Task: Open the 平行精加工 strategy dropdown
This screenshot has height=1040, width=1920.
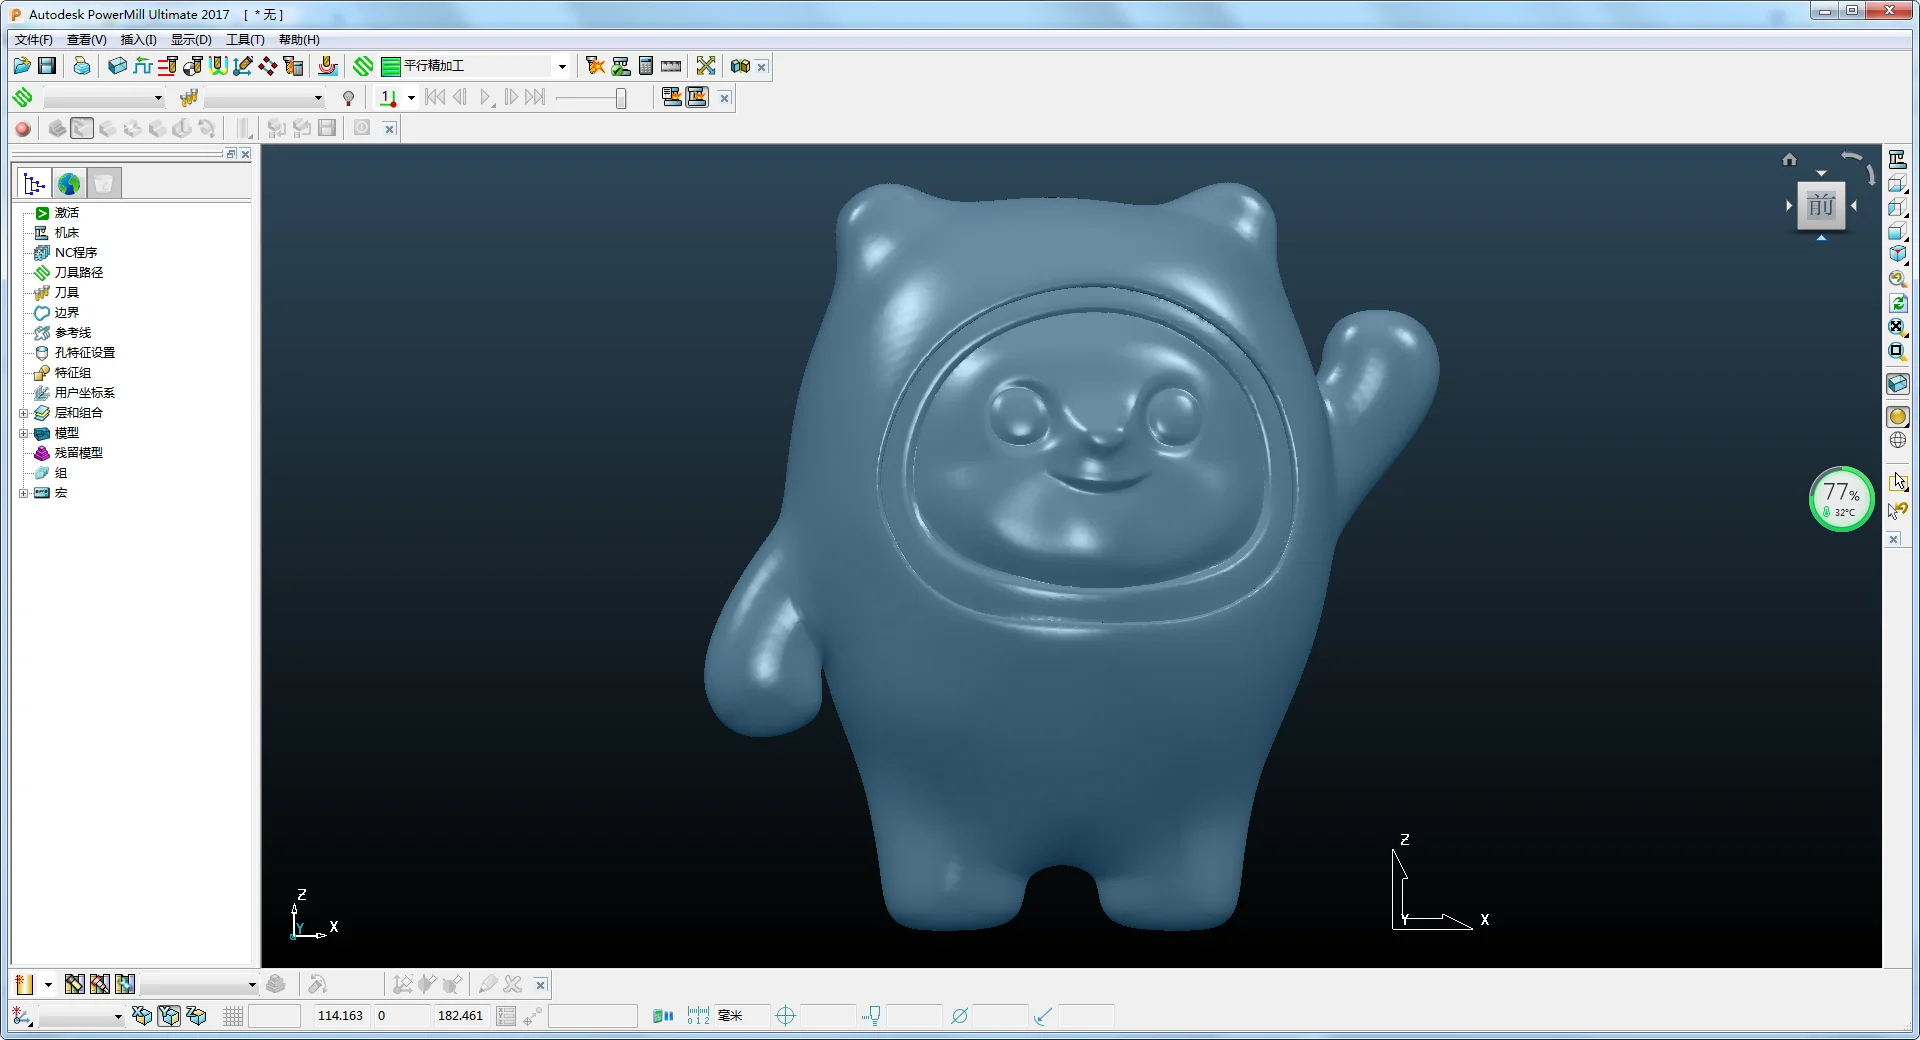Action: (562, 67)
